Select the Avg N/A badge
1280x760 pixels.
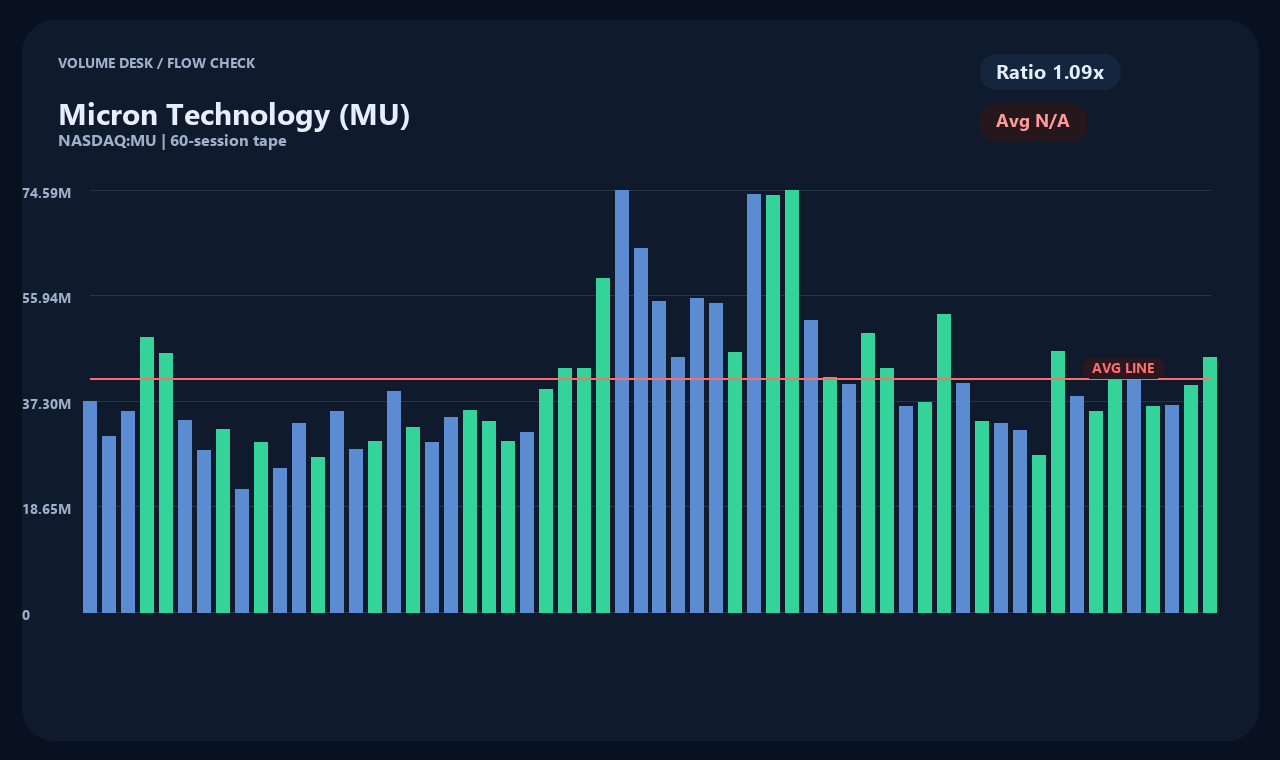(1033, 122)
